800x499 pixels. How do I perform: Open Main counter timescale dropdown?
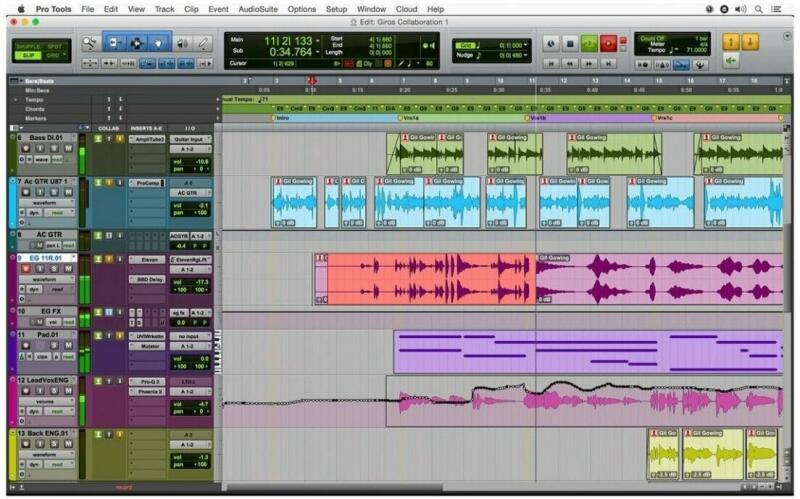pyautogui.click(x=317, y=40)
